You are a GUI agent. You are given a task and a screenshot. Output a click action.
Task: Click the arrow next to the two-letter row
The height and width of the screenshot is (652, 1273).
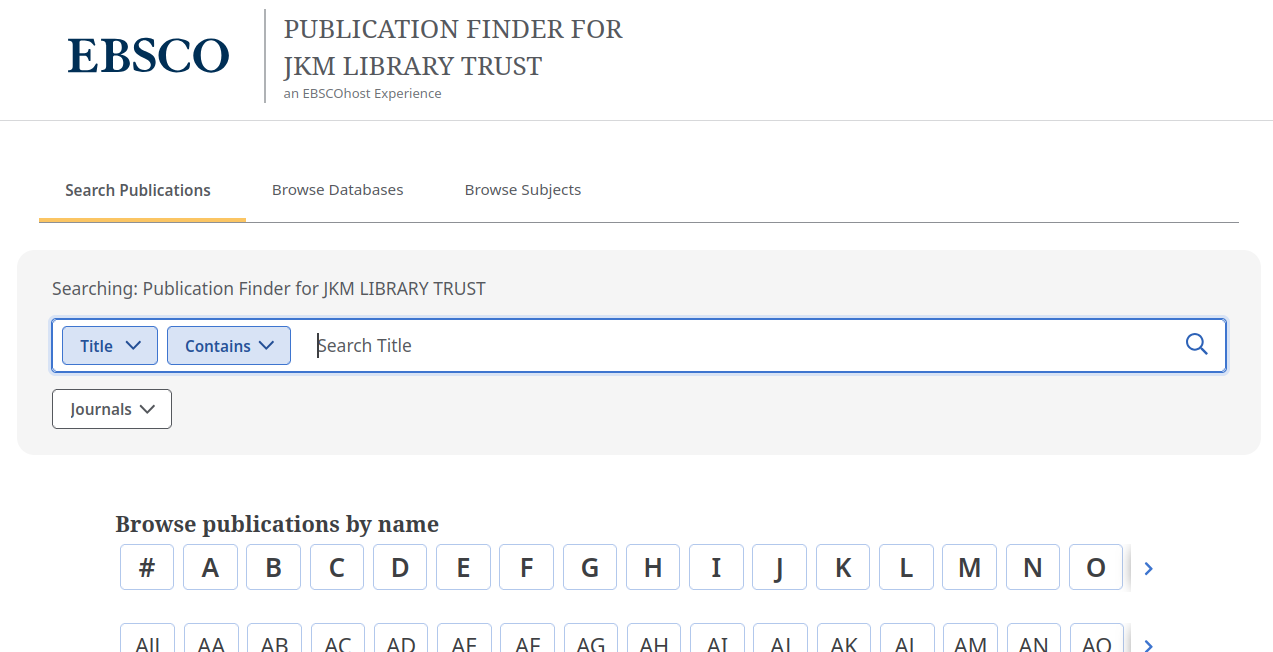pos(1148,645)
